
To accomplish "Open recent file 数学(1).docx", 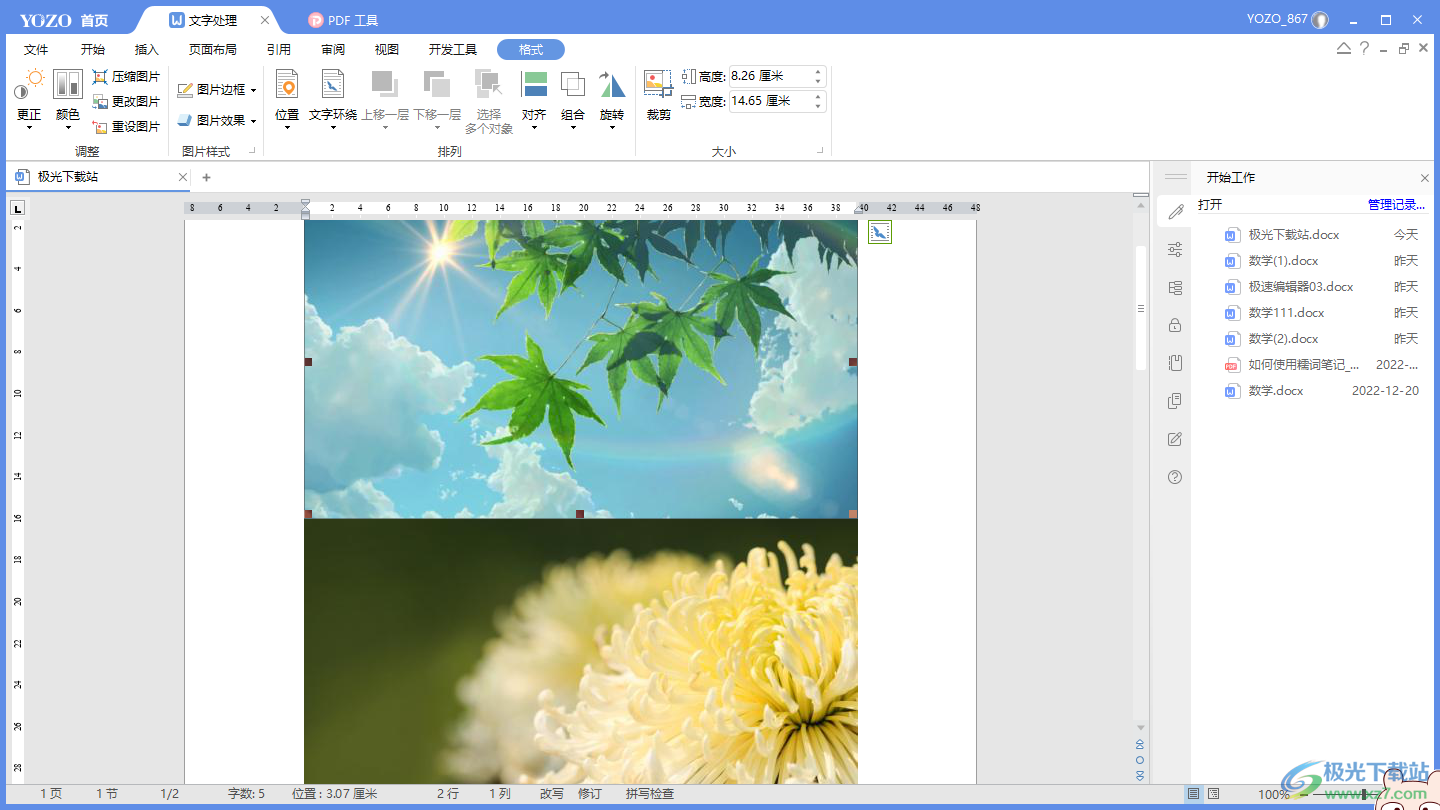I will 1320,260.
